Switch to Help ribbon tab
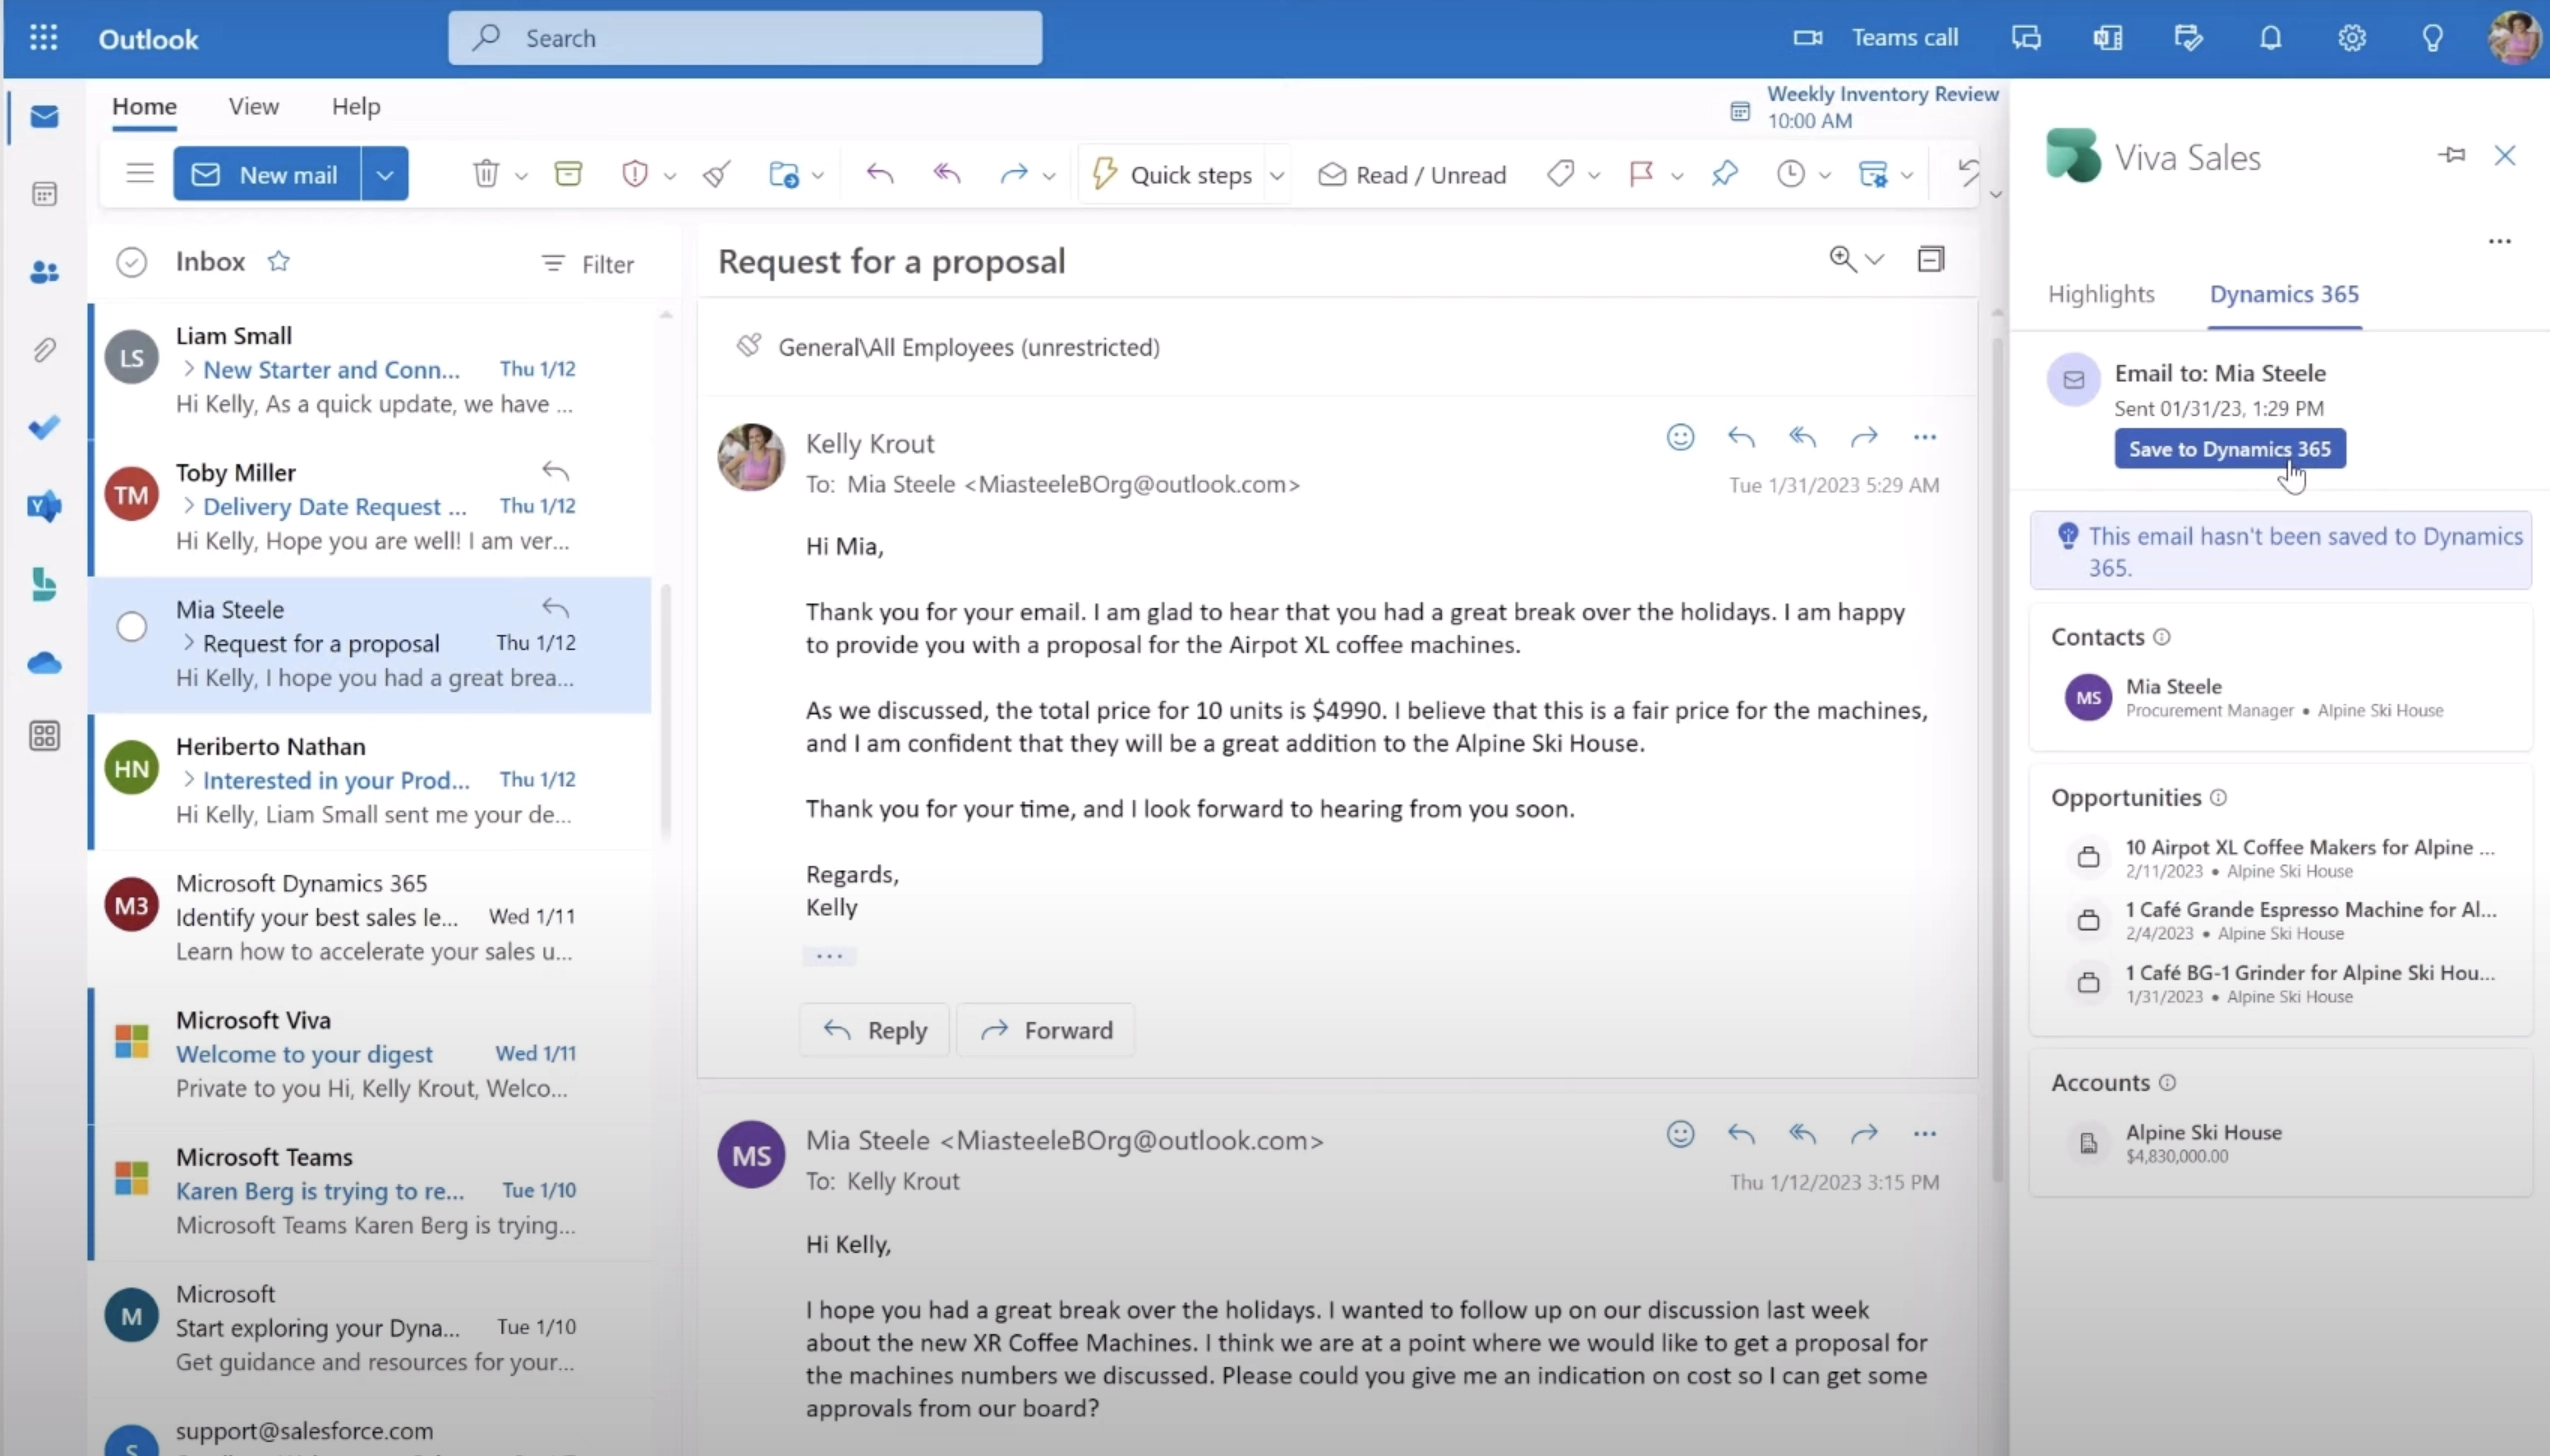Image resolution: width=2550 pixels, height=1456 pixels. tap(356, 106)
